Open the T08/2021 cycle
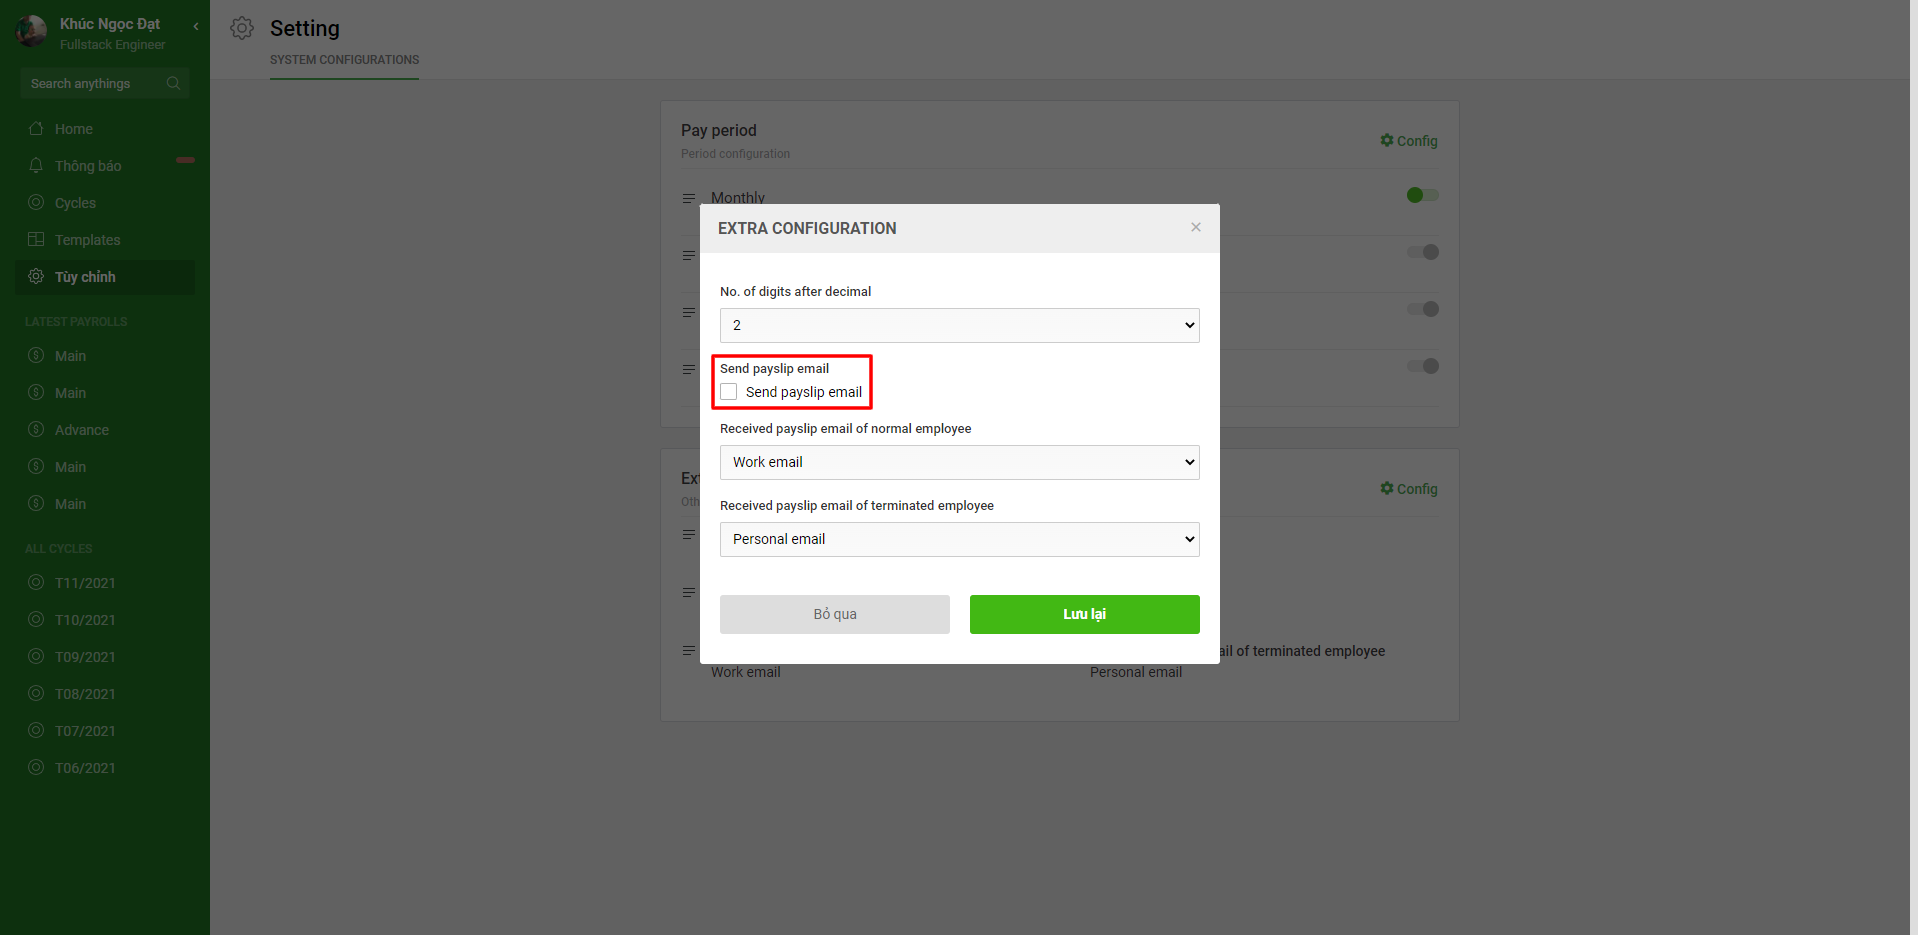Viewport: 1918px width, 935px height. [105, 694]
